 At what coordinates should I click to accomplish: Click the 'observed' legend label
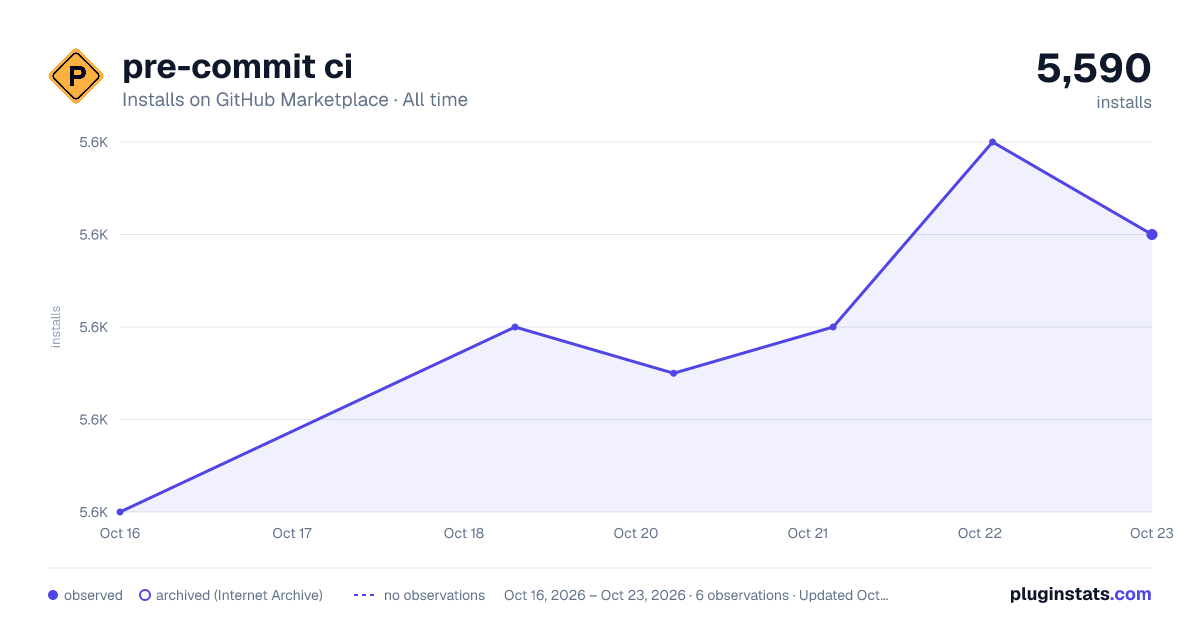point(93,595)
